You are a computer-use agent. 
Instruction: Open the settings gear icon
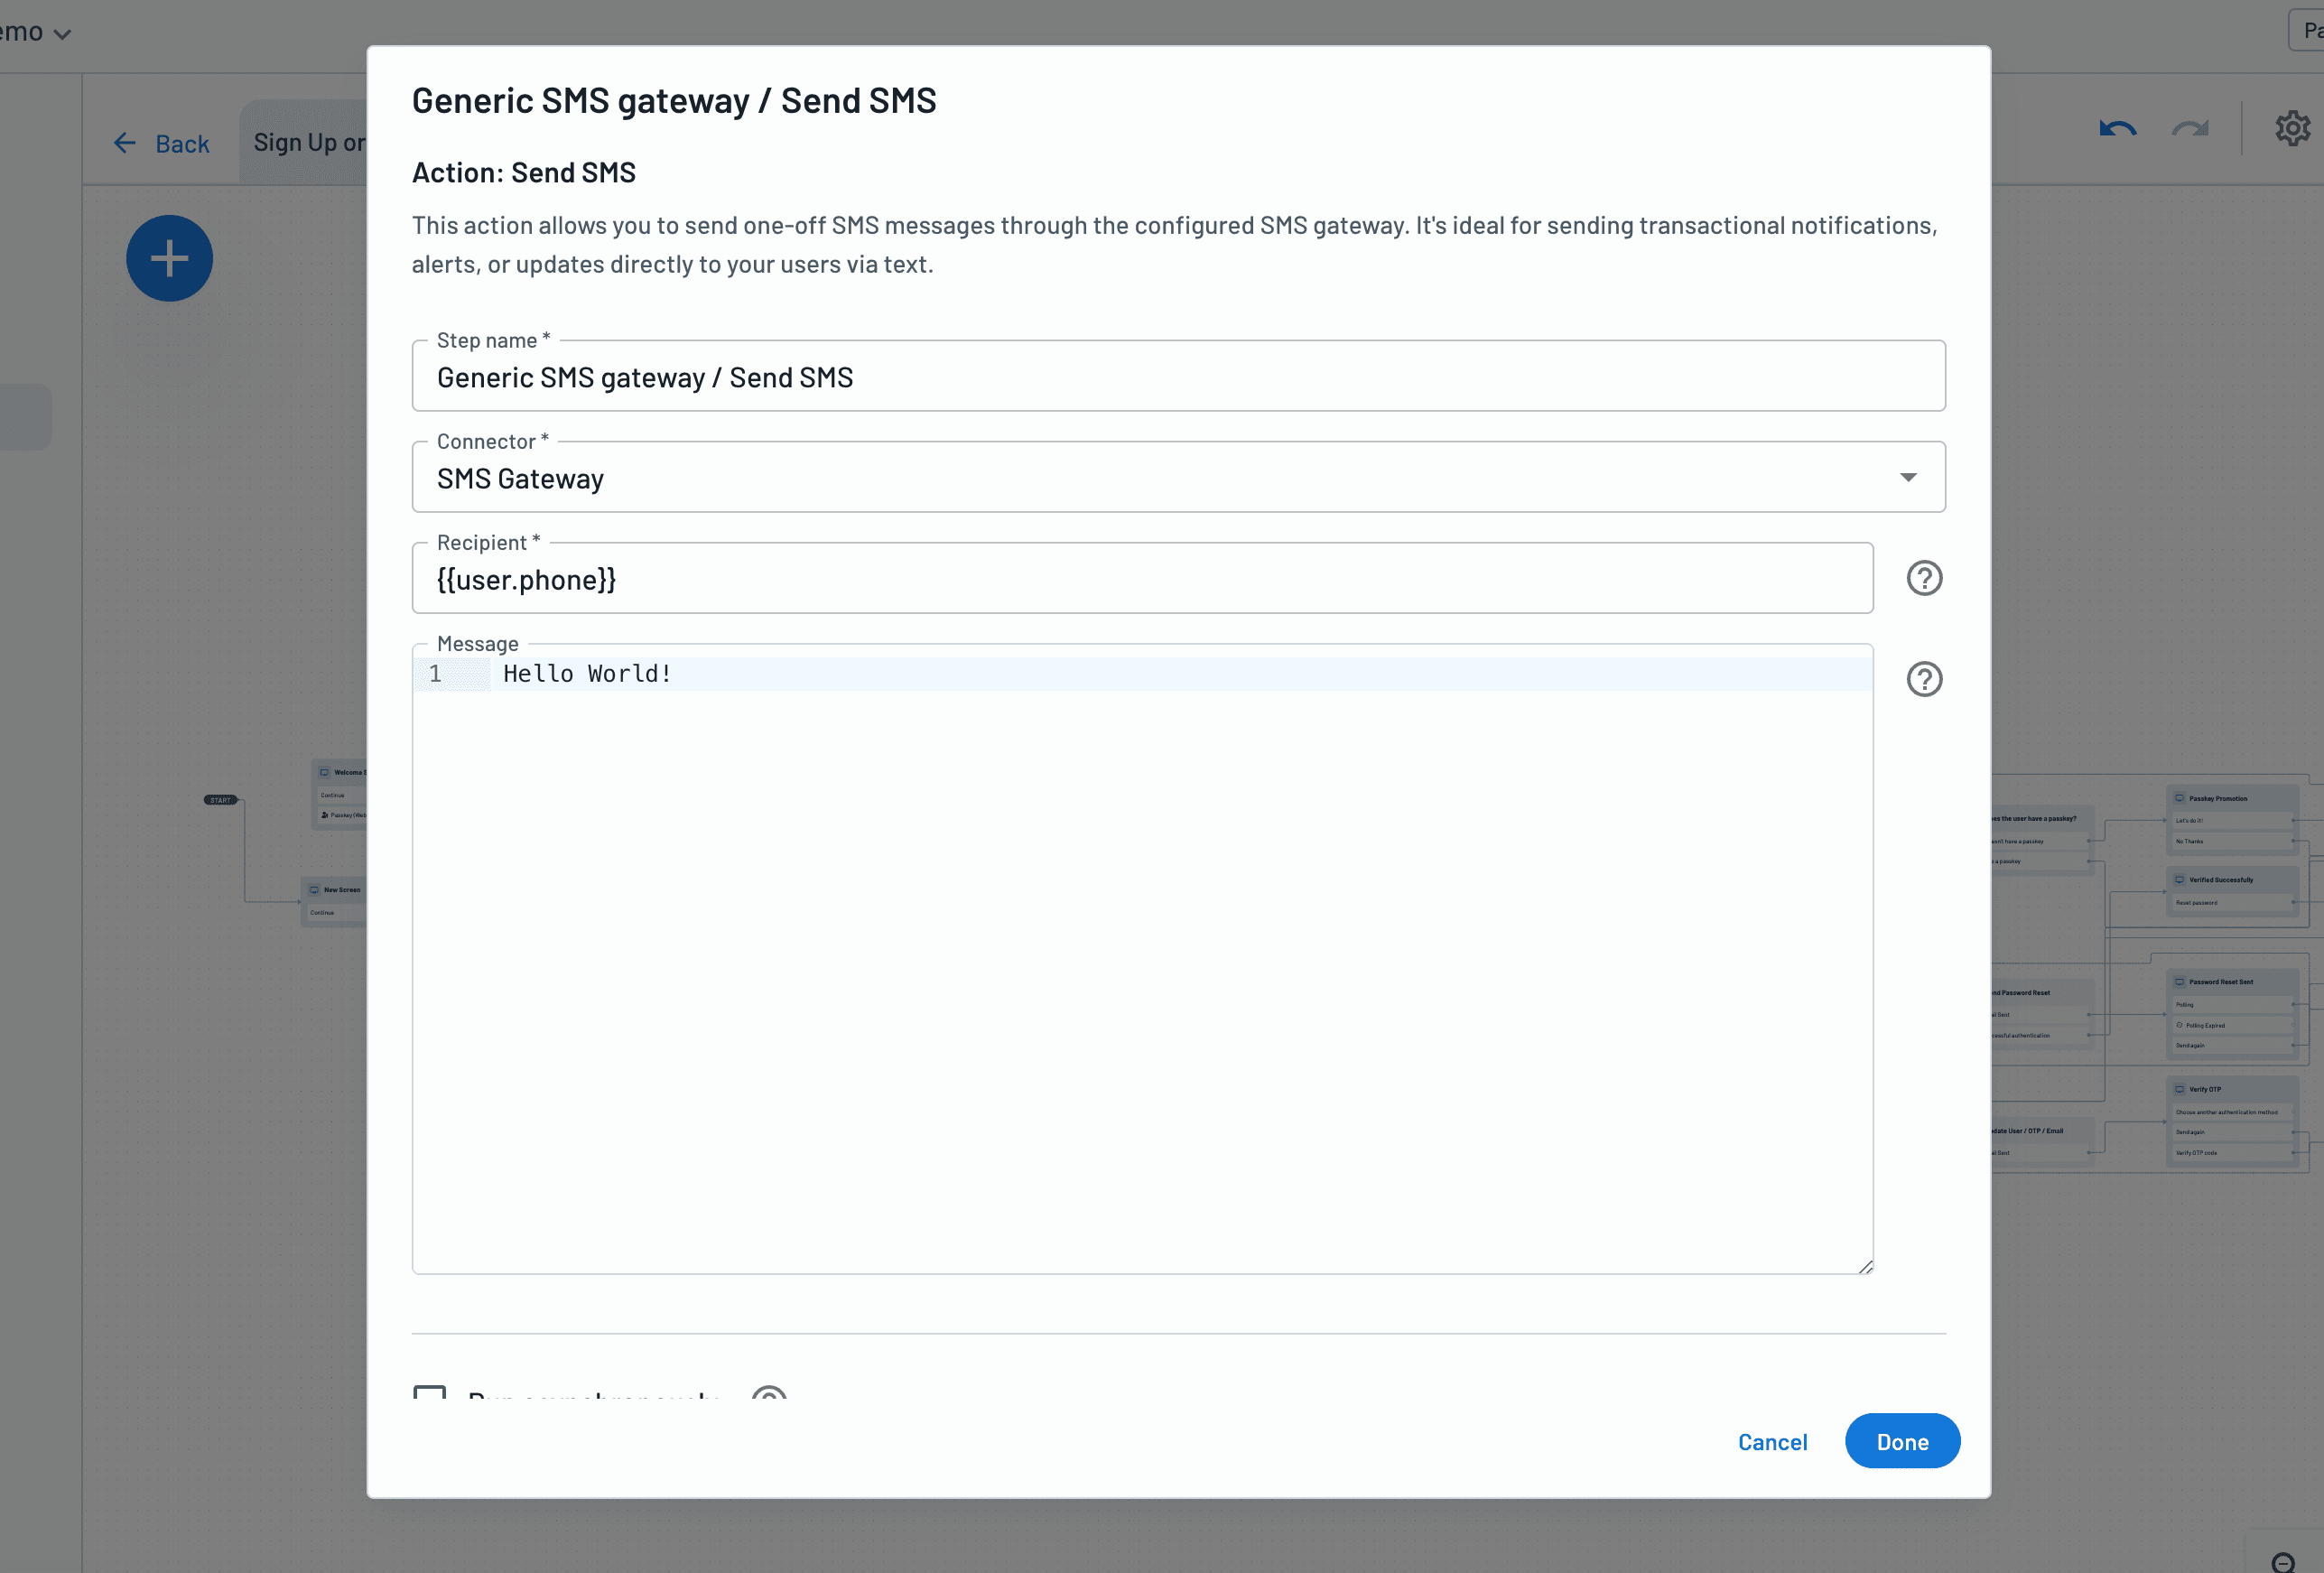pyautogui.click(x=2293, y=127)
